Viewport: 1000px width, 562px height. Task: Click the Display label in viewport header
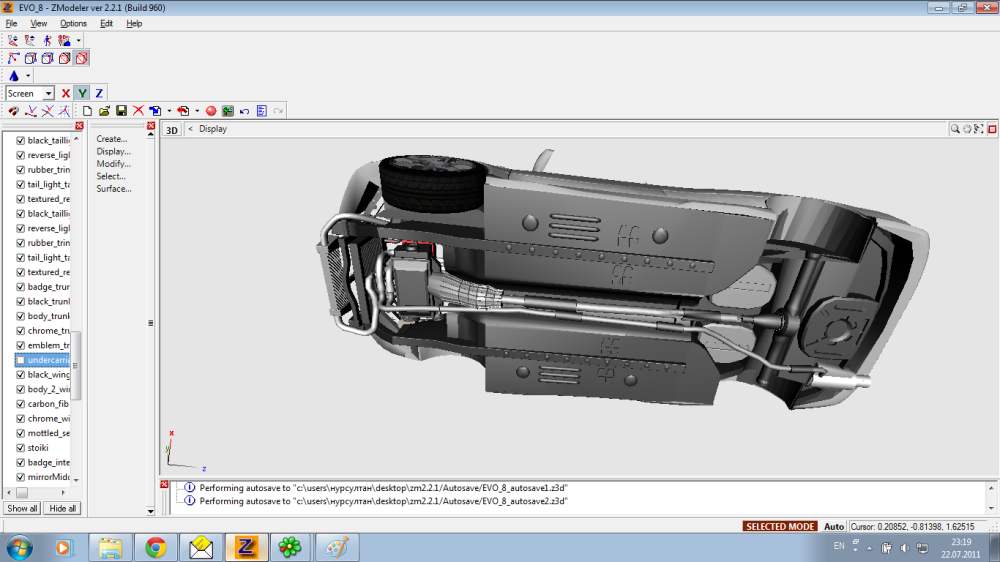point(213,129)
